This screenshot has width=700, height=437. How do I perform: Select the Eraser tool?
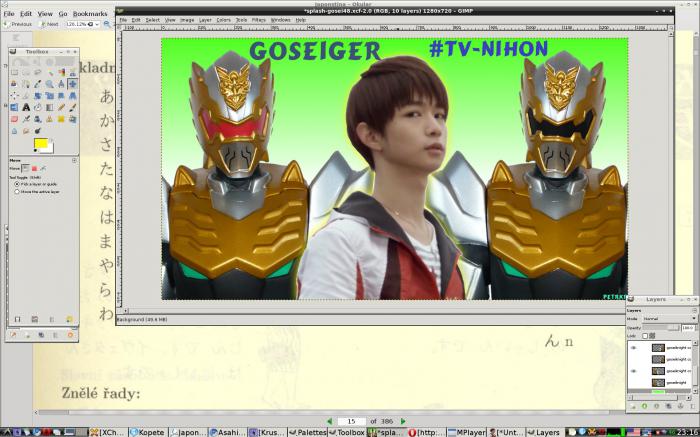pyautogui.click(x=14, y=119)
